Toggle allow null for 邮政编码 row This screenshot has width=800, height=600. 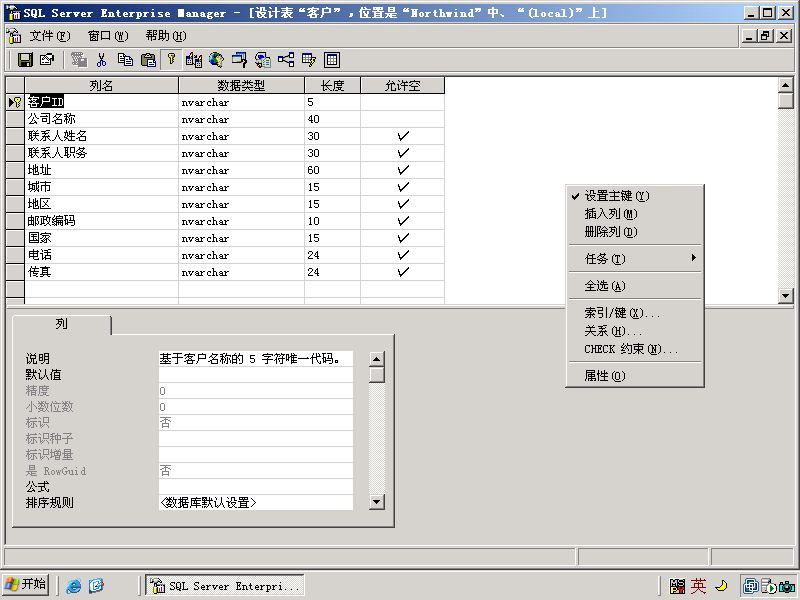tap(403, 221)
